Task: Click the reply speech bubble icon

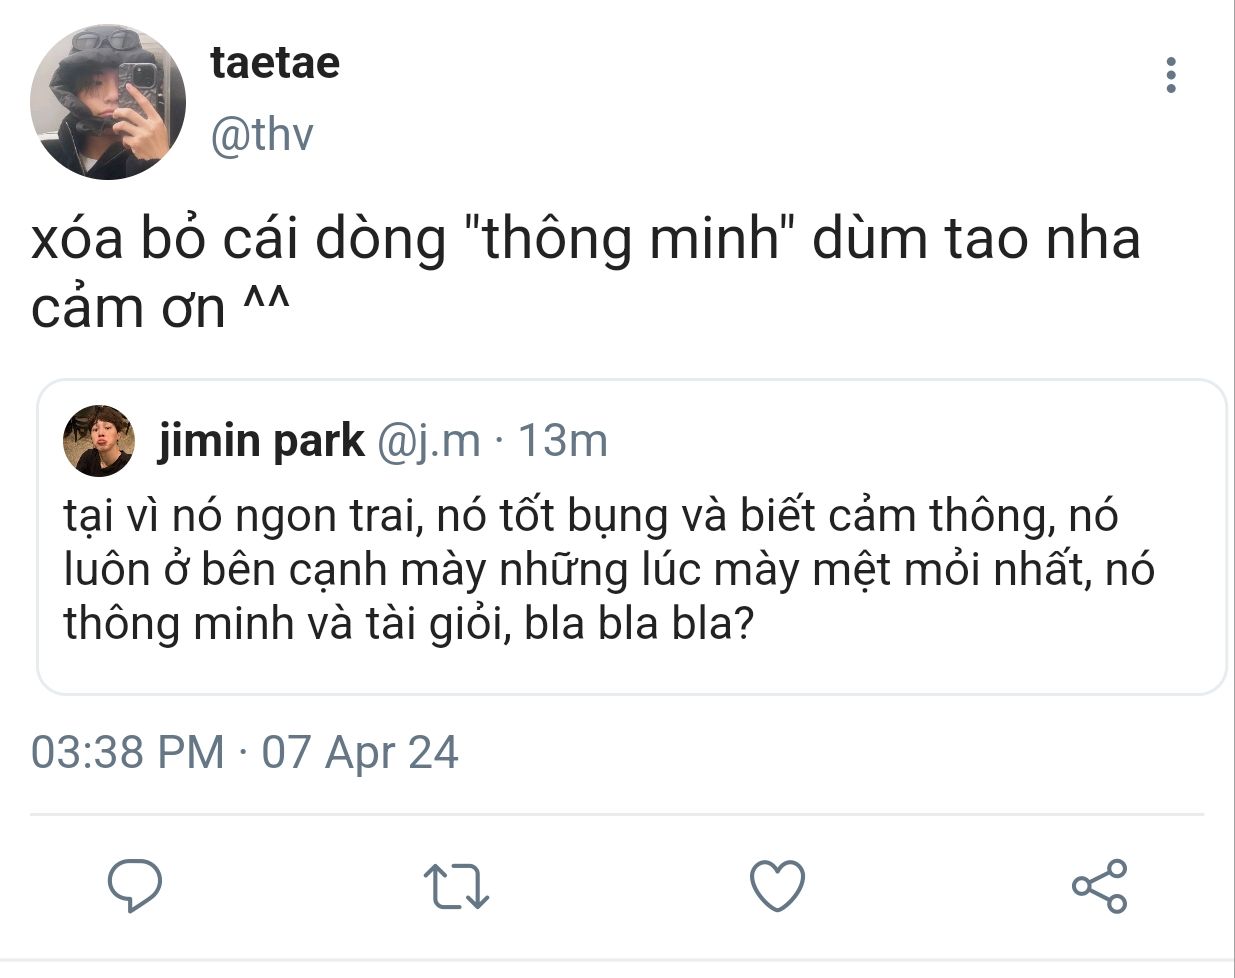Action: (135, 886)
